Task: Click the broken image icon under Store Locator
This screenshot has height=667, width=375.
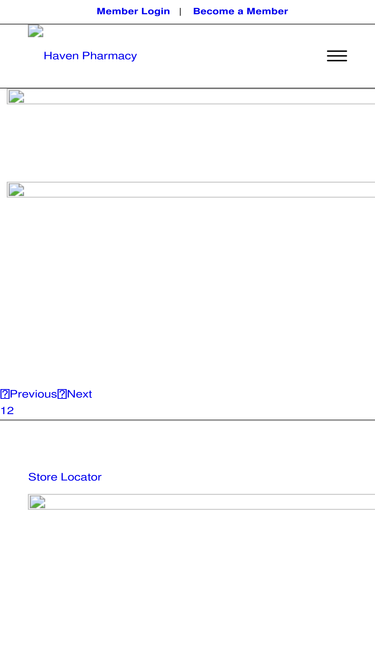Action: pyautogui.click(x=37, y=502)
